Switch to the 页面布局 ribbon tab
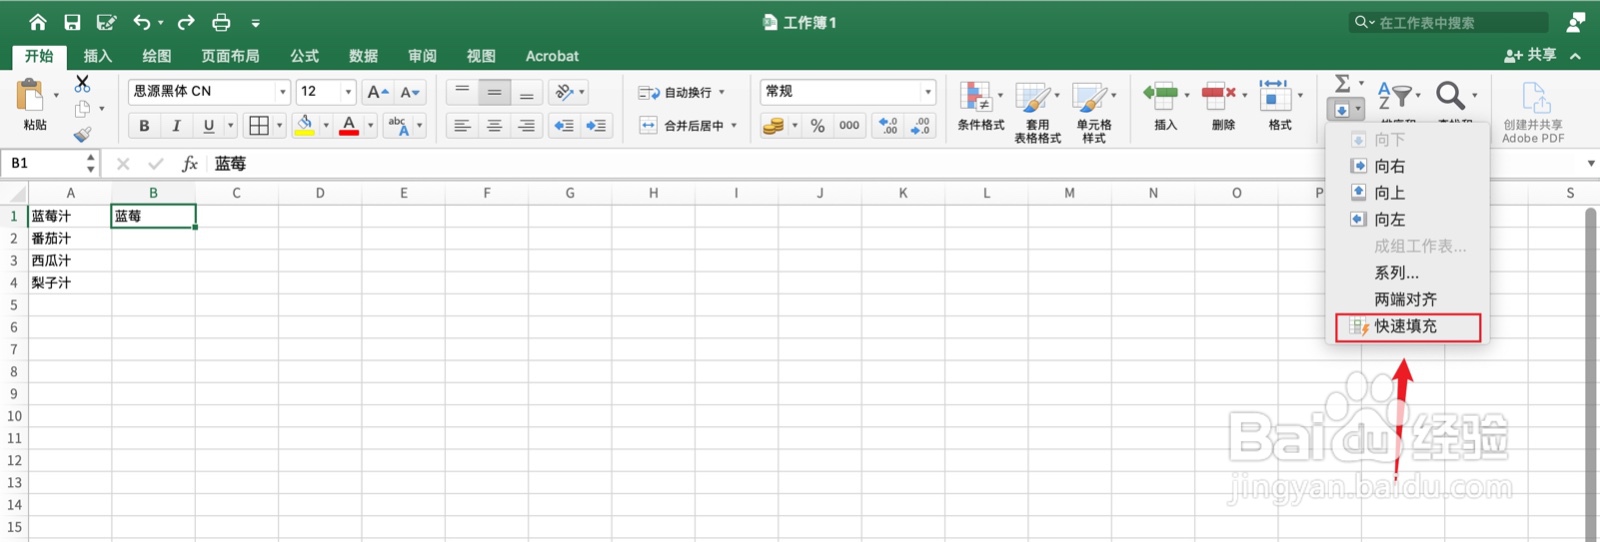The height and width of the screenshot is (542, 1600). pyautogui.click(x=230, y=56)
